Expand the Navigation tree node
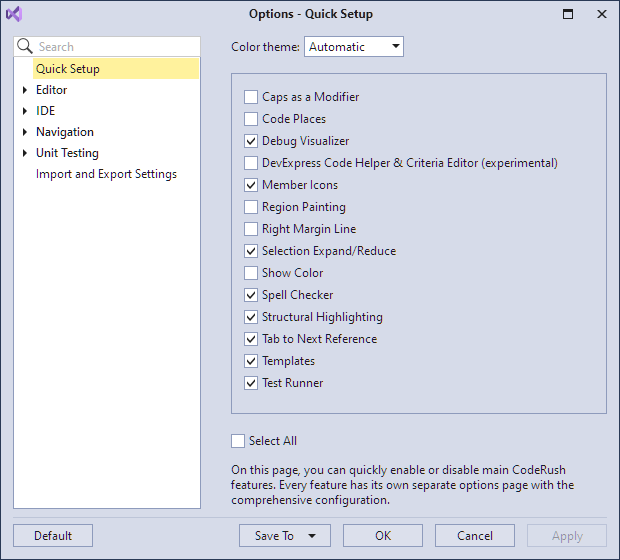This screenshot has height=560, width=620. coord(25,132)
